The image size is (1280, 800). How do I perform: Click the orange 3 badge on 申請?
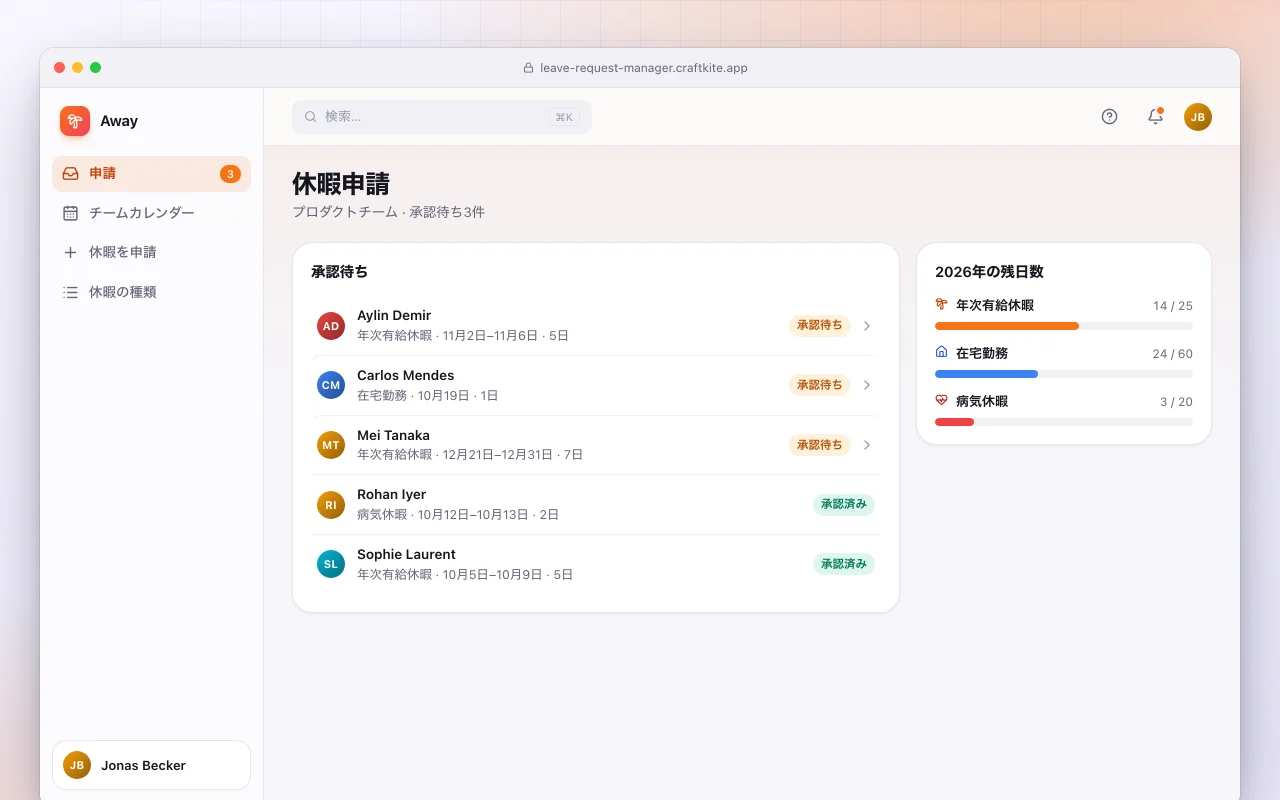pyautogui.click(x=230, y=174)
